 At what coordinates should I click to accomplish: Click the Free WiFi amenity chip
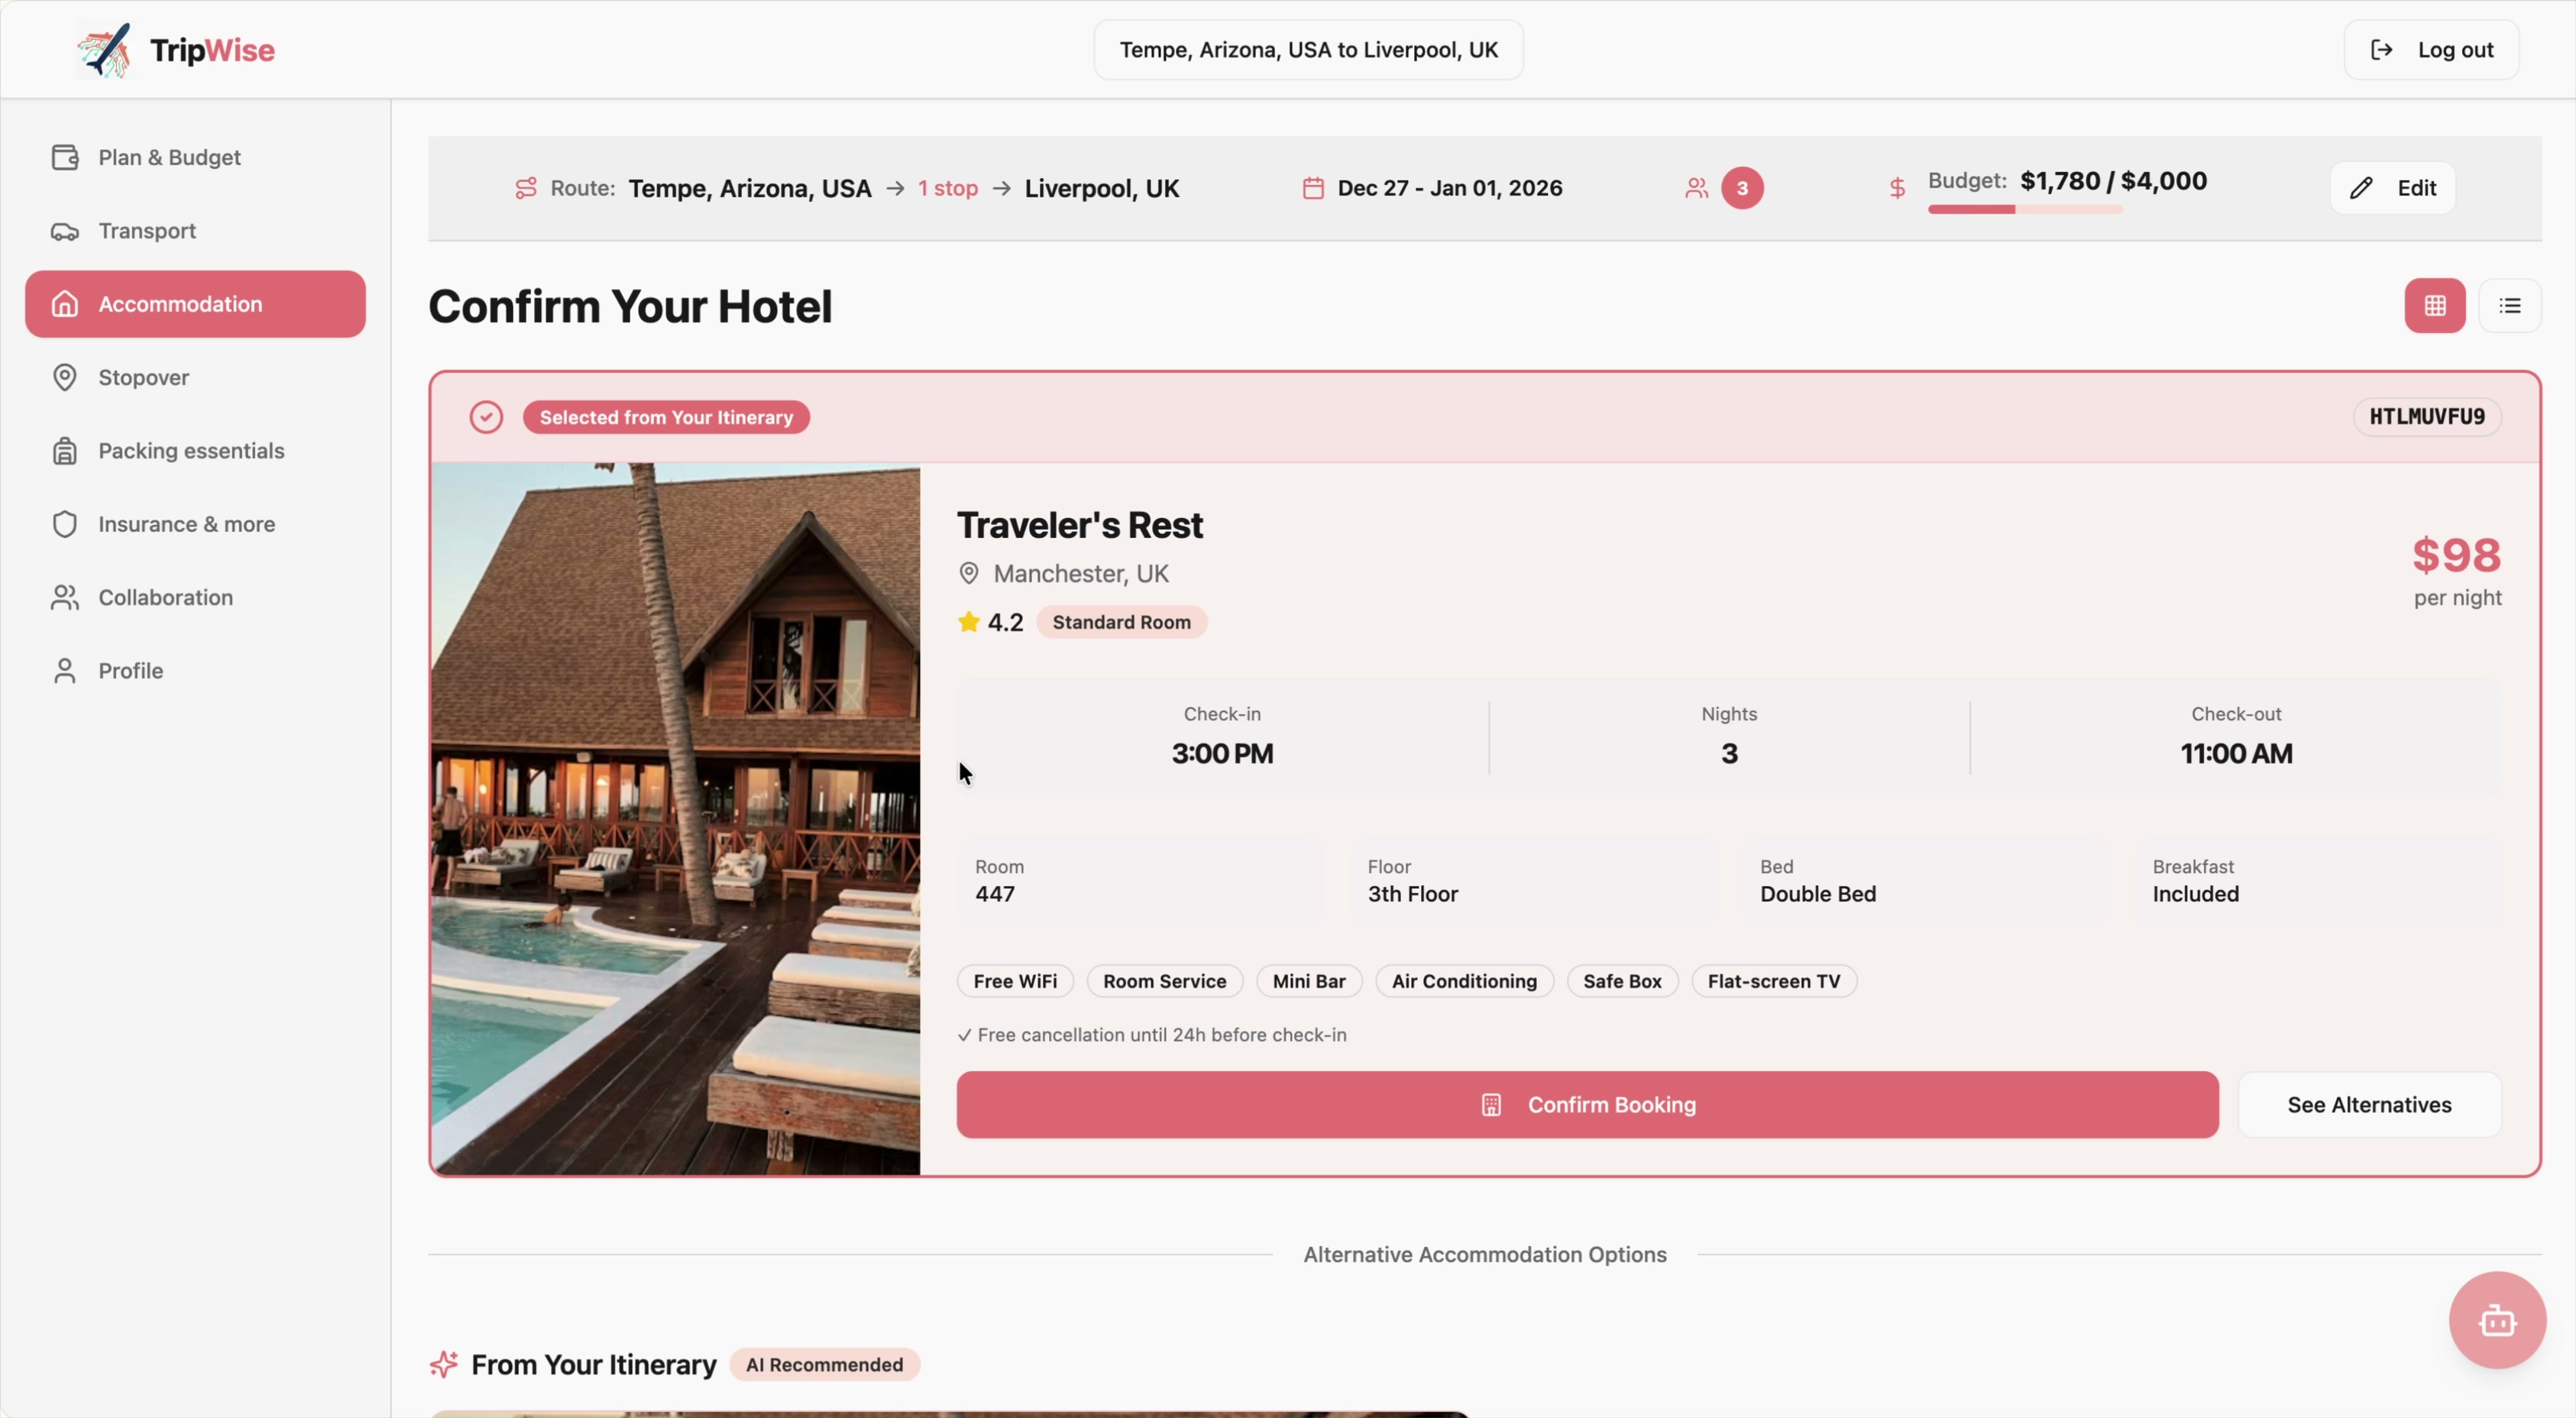pyautogui.click(x=1015, y=981)
